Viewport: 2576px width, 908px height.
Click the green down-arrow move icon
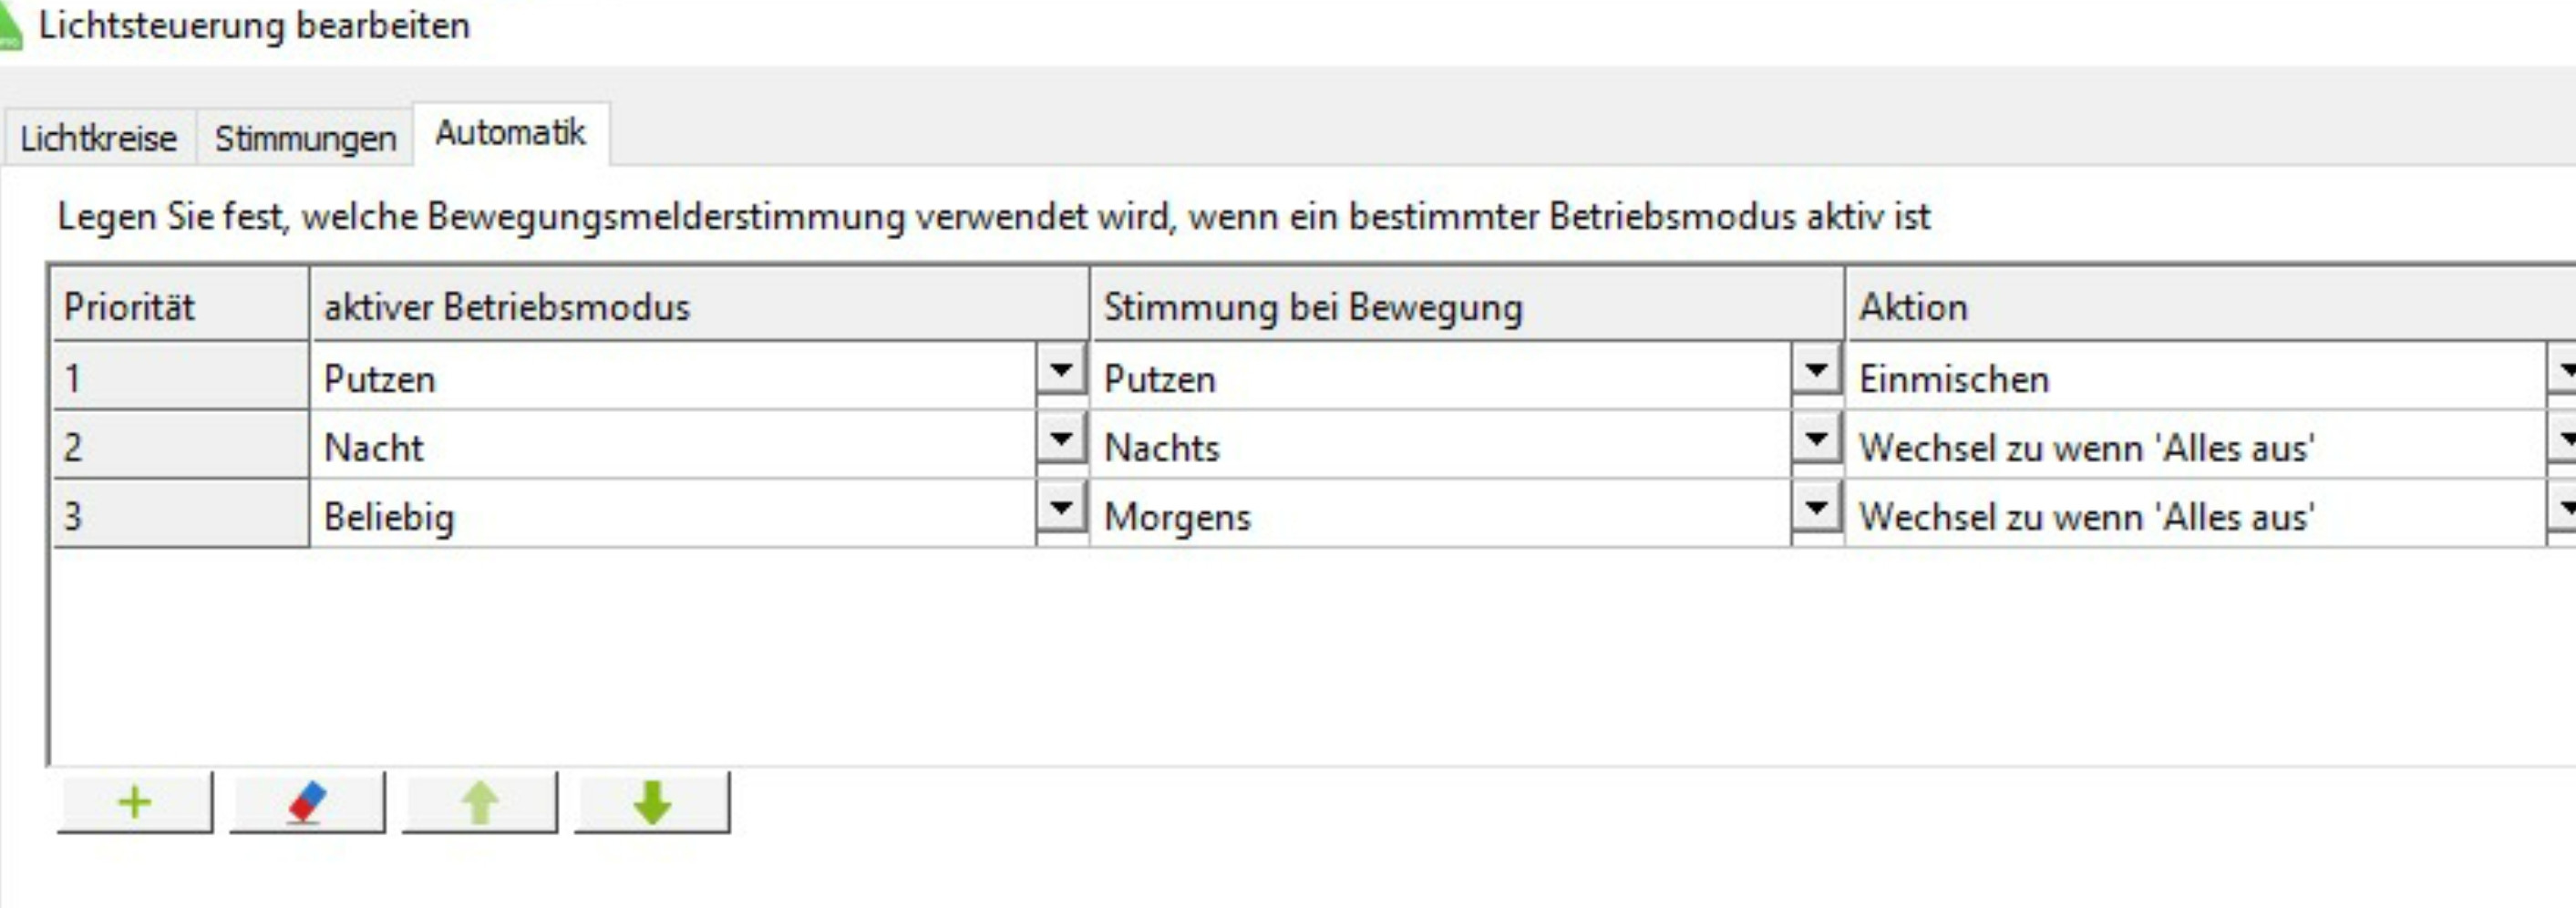pyautogui.click(x=652, y=802)
